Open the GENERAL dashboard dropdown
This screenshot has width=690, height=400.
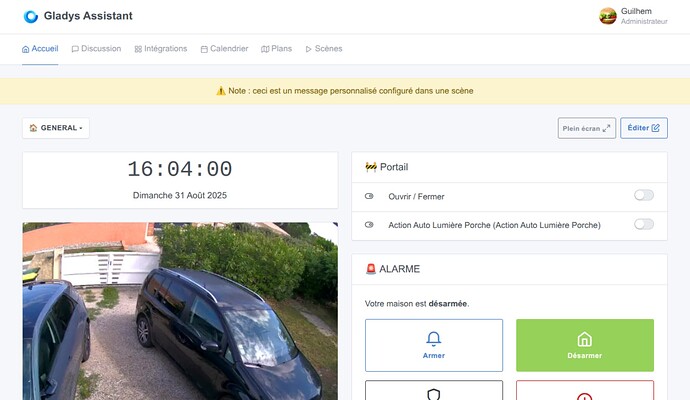(x=56, y=128)
